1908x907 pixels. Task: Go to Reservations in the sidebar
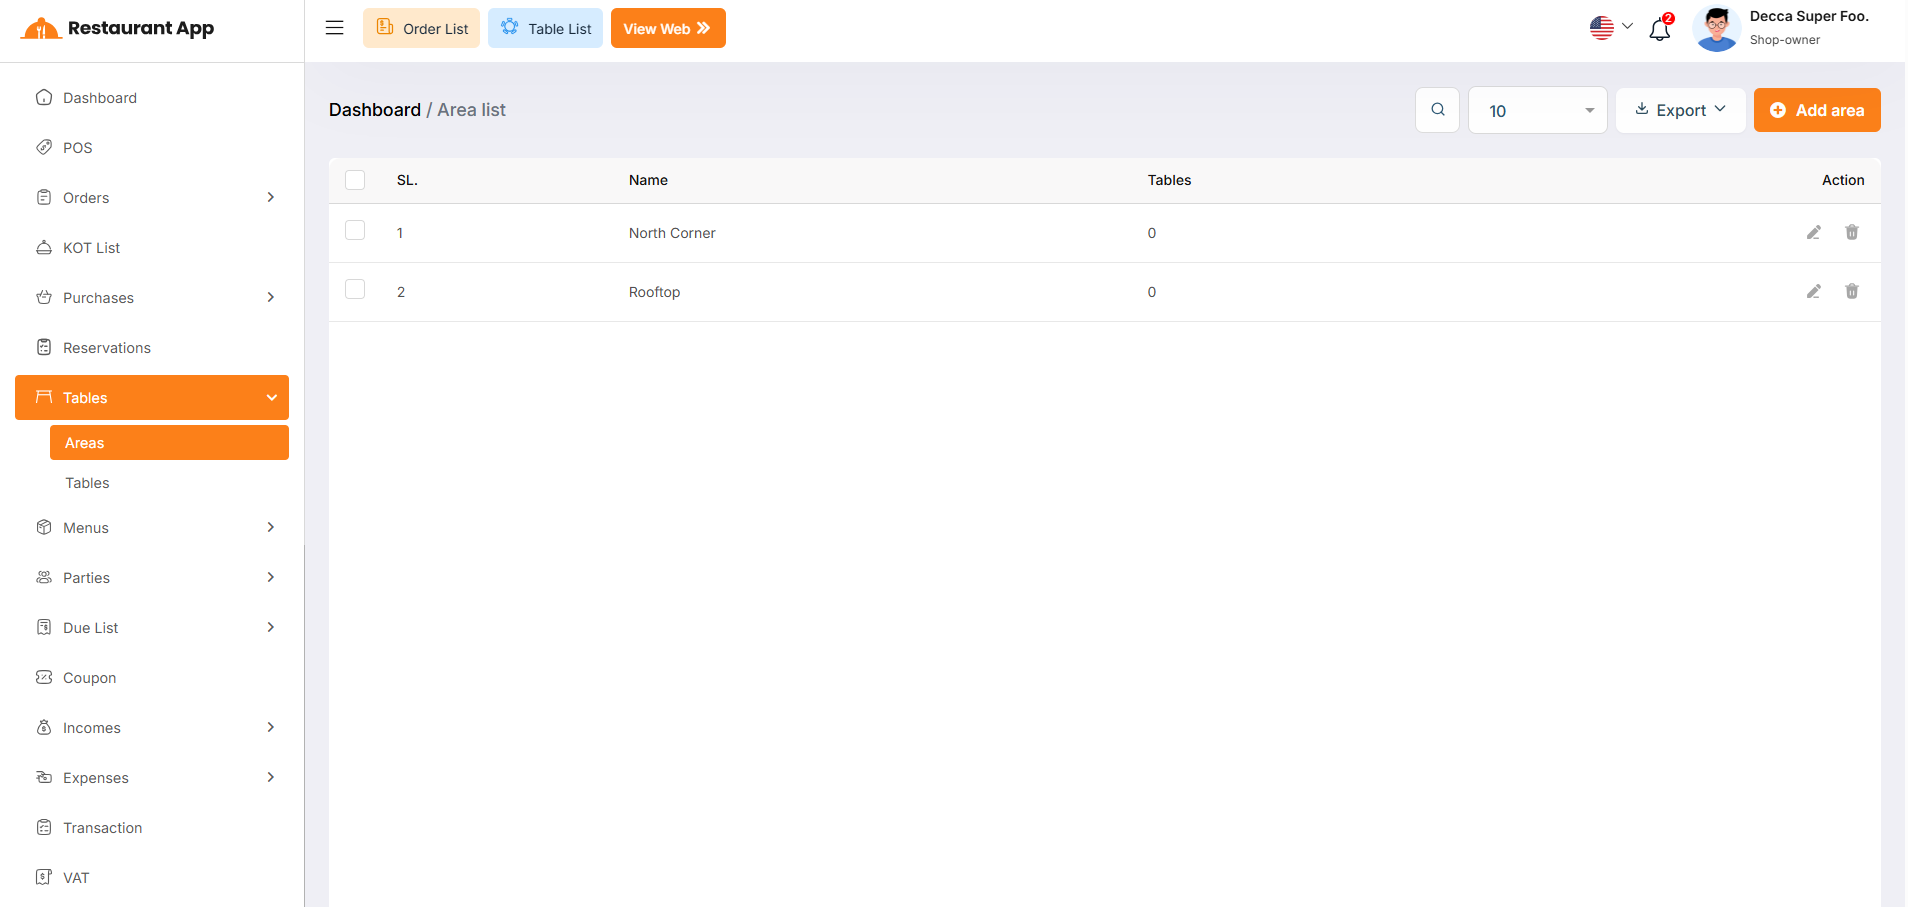[x=107, y=348]
